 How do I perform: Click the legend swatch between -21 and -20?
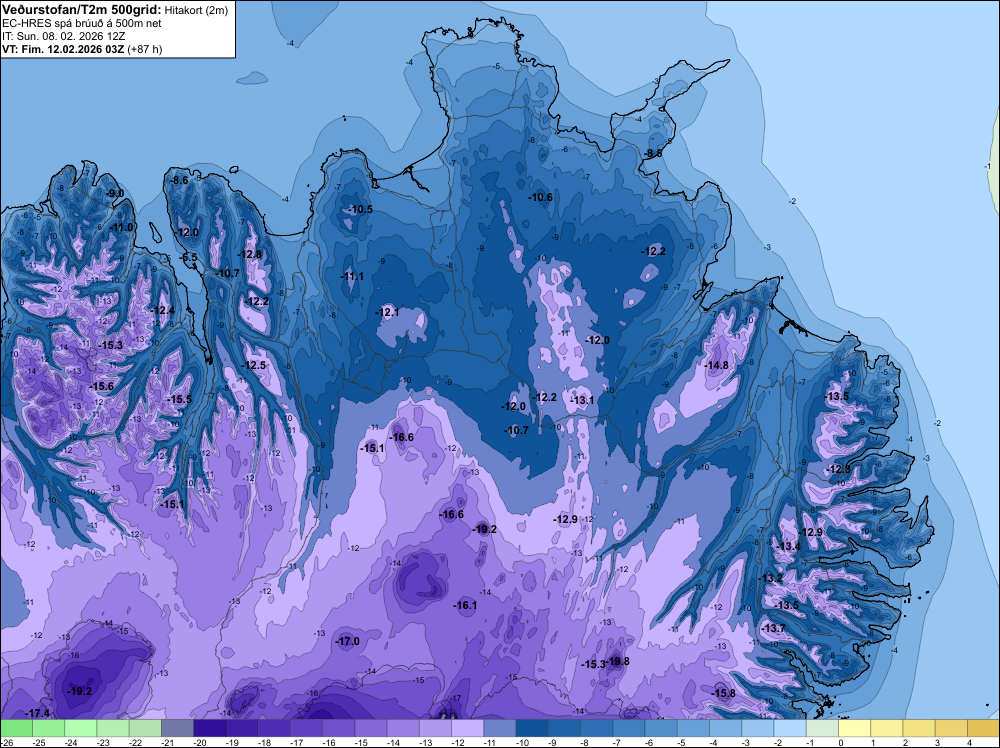[177, 728]
